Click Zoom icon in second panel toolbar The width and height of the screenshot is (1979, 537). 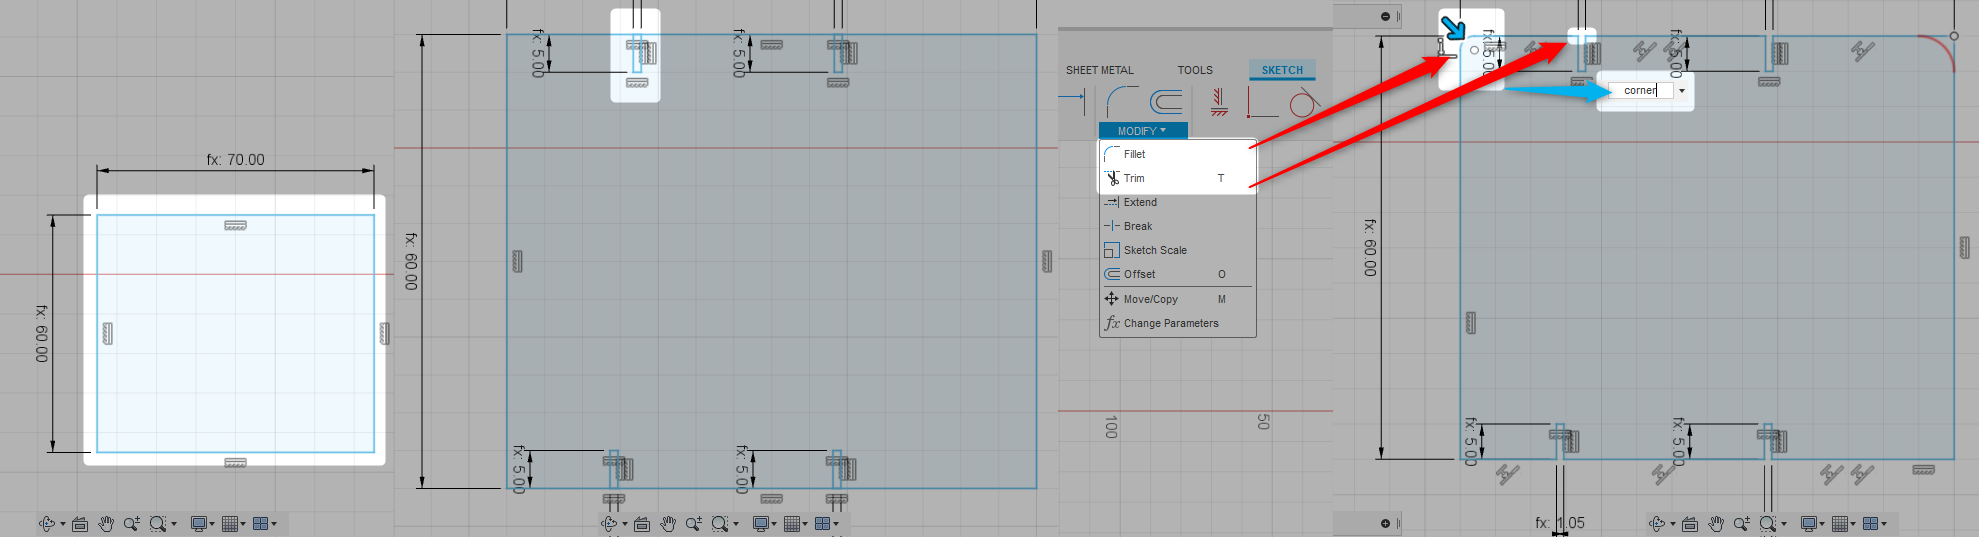pos(693,523)
